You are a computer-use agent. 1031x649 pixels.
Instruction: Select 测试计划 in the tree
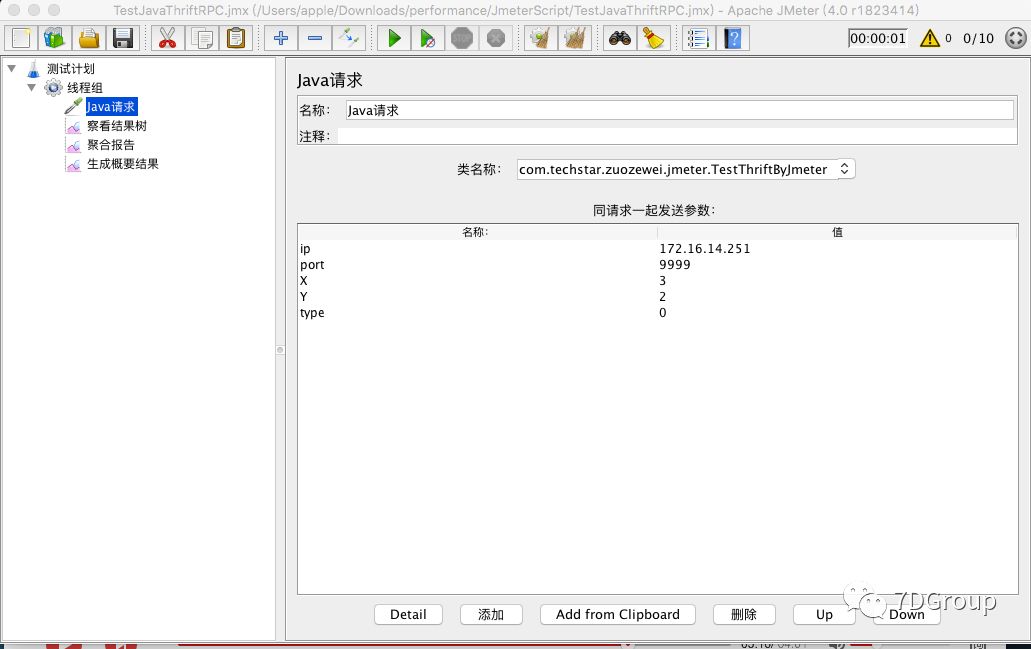pos(70,68)
